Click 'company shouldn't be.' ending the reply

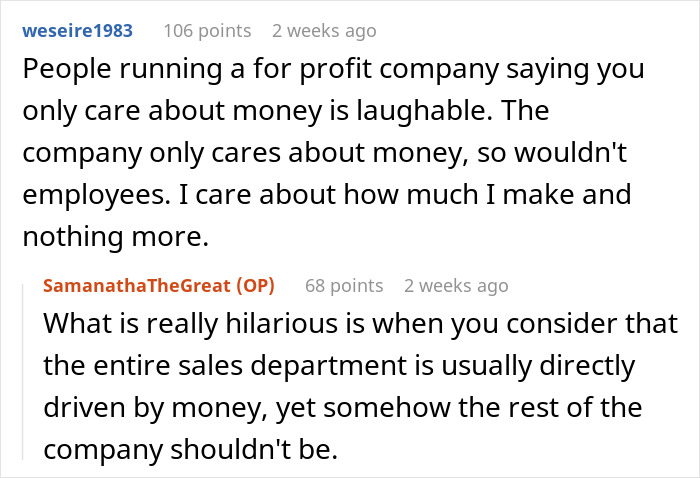[x=192, y=448]
